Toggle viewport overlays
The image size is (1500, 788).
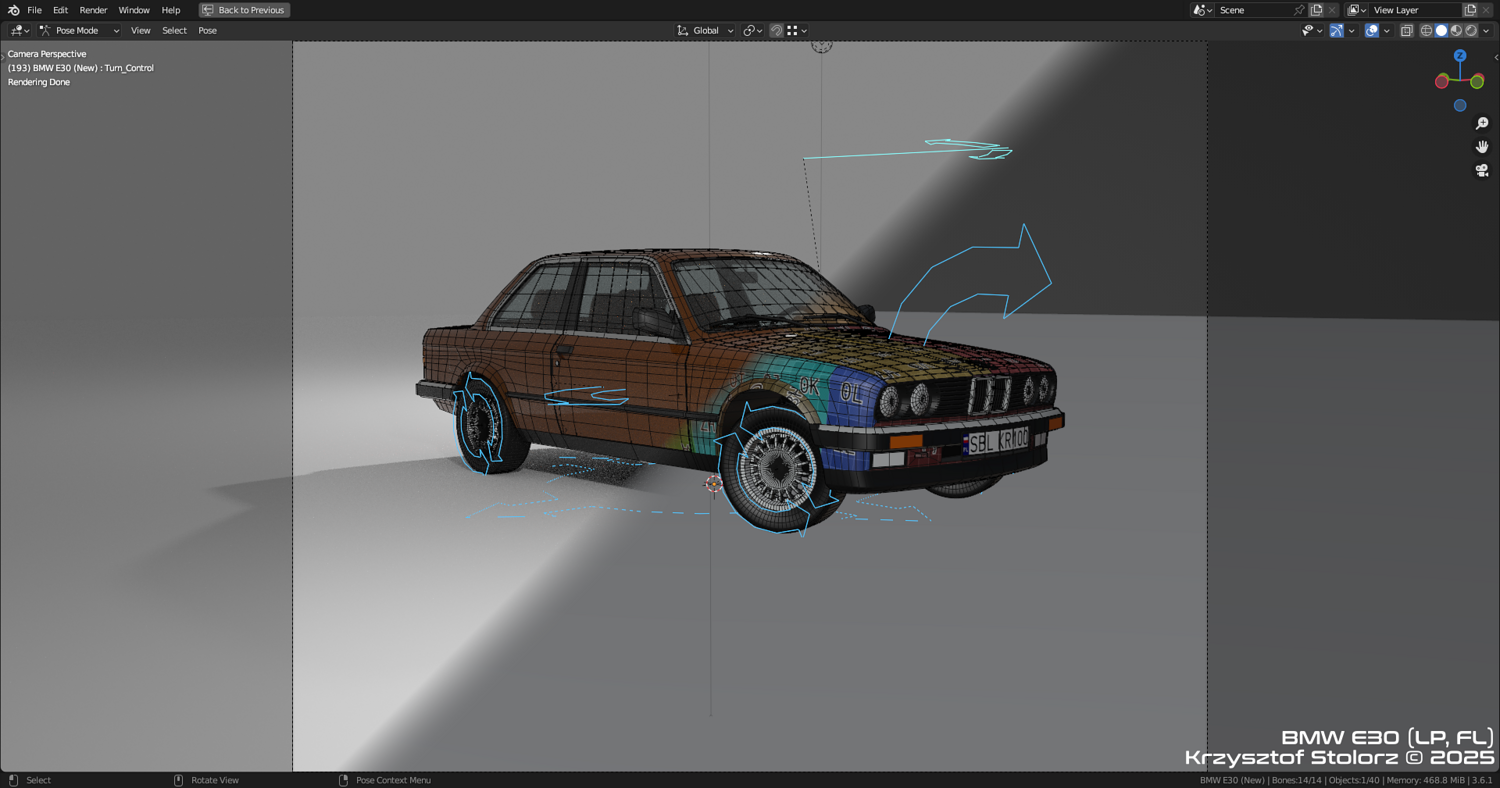(x=1372, y=31)
